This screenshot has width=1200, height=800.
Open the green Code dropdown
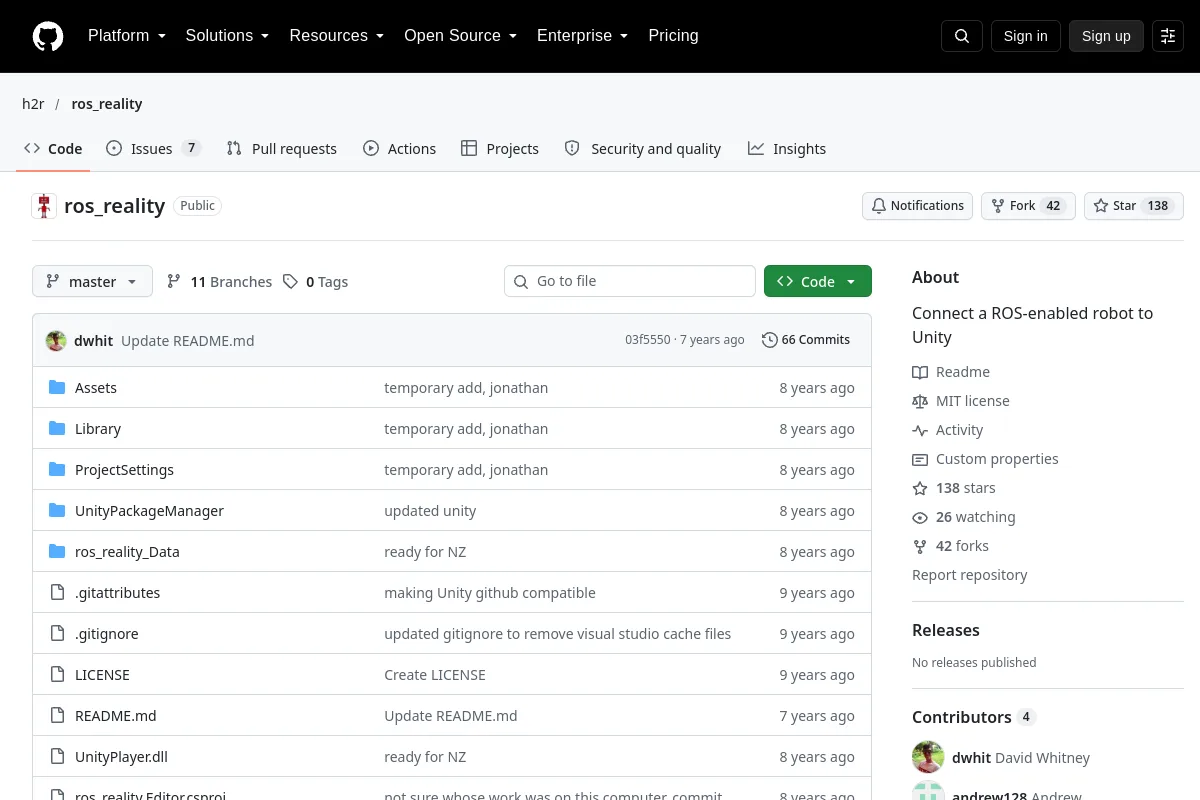tap(818, 282)
